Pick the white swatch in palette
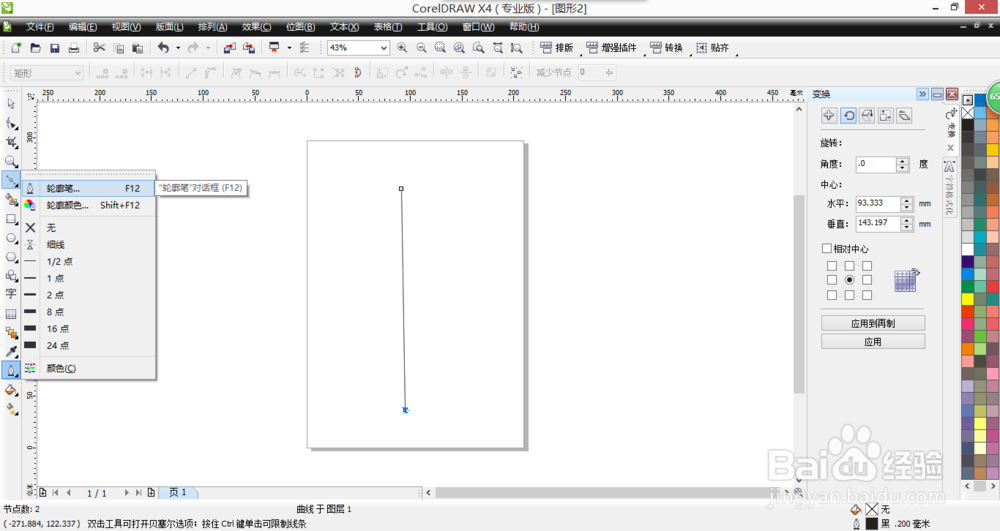The height and width of the screenshot is (531, 1000). tap(967, 249)
